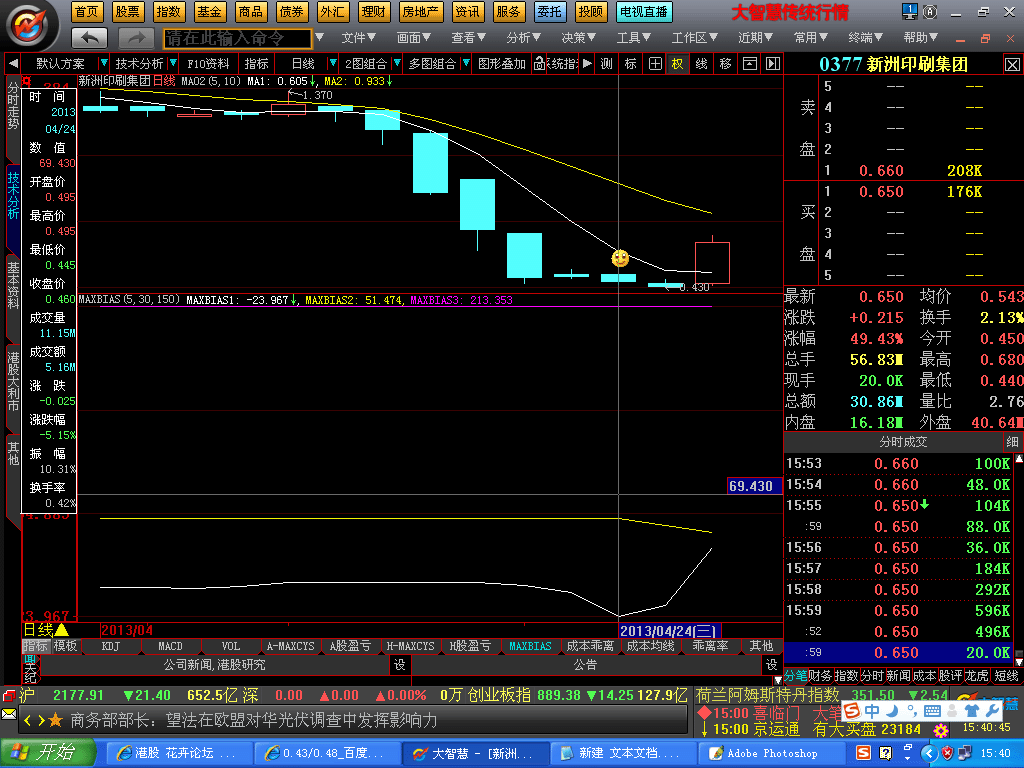The height and width of the screenshot is (768, 1024).
Task: Open the 分析 menu
Action: (524, 38)
